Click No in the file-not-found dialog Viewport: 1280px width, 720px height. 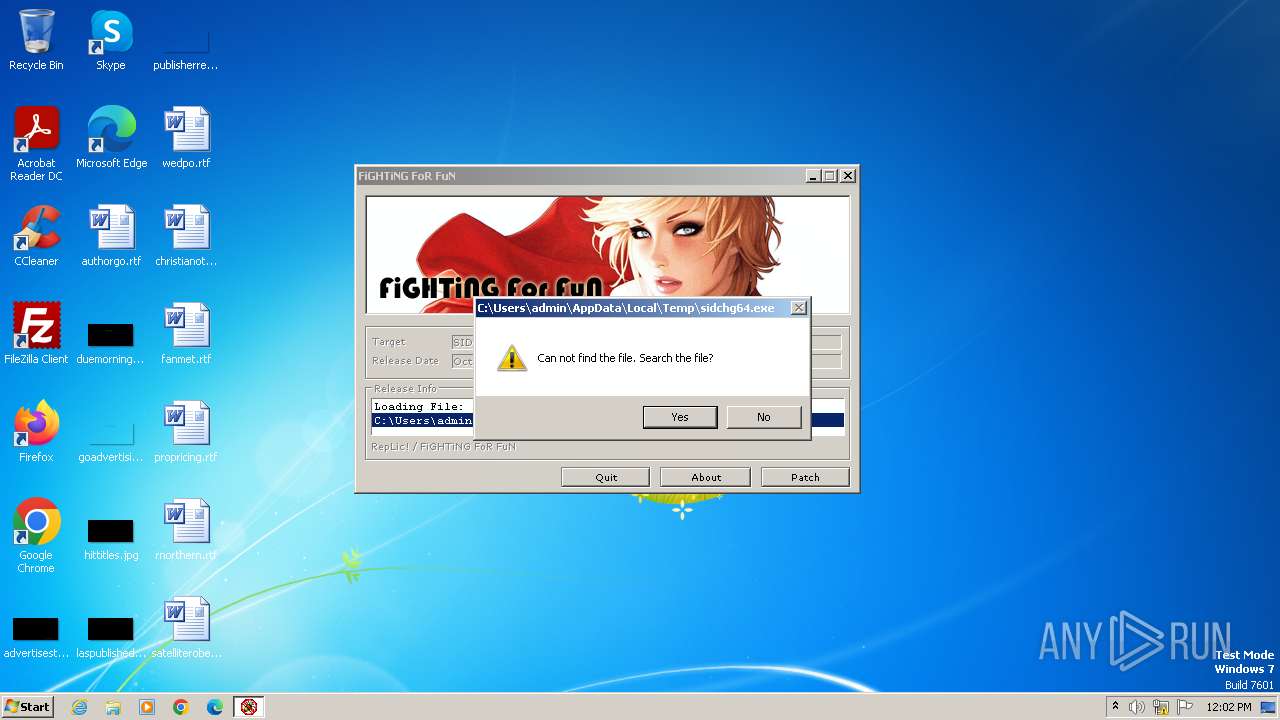pyautogui.click(x=763, y=417)
